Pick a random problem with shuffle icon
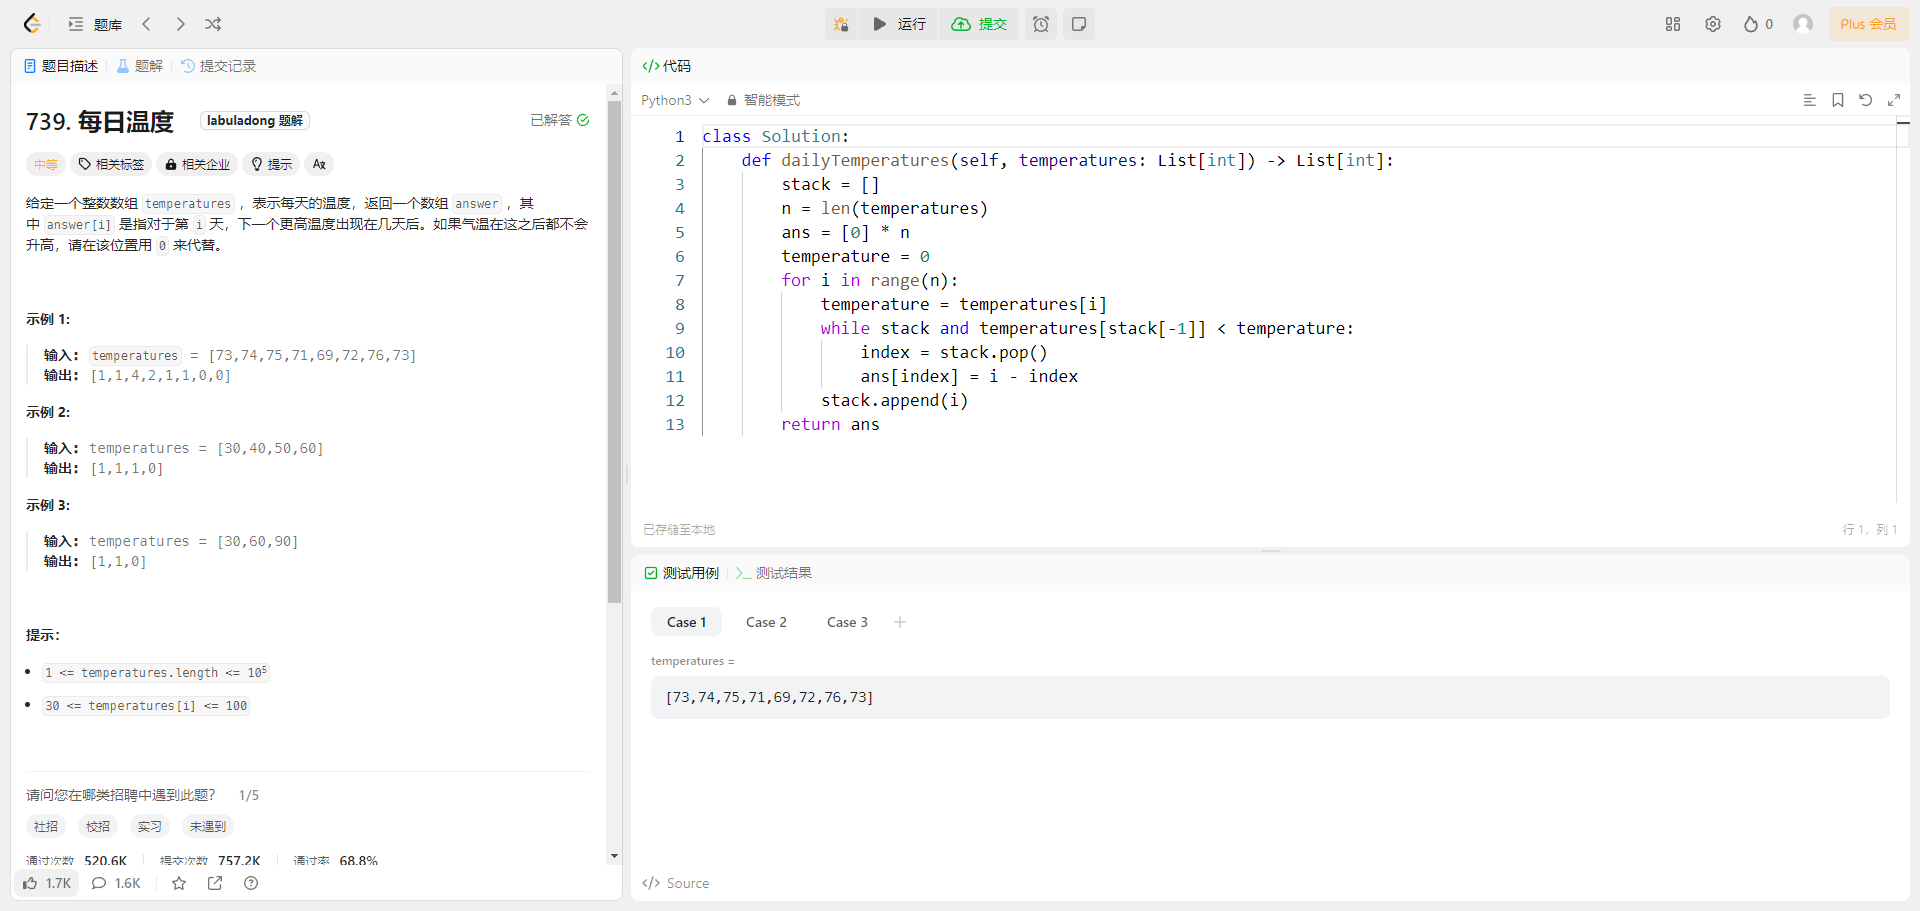 pyautogui.click(x=213, y=24)
